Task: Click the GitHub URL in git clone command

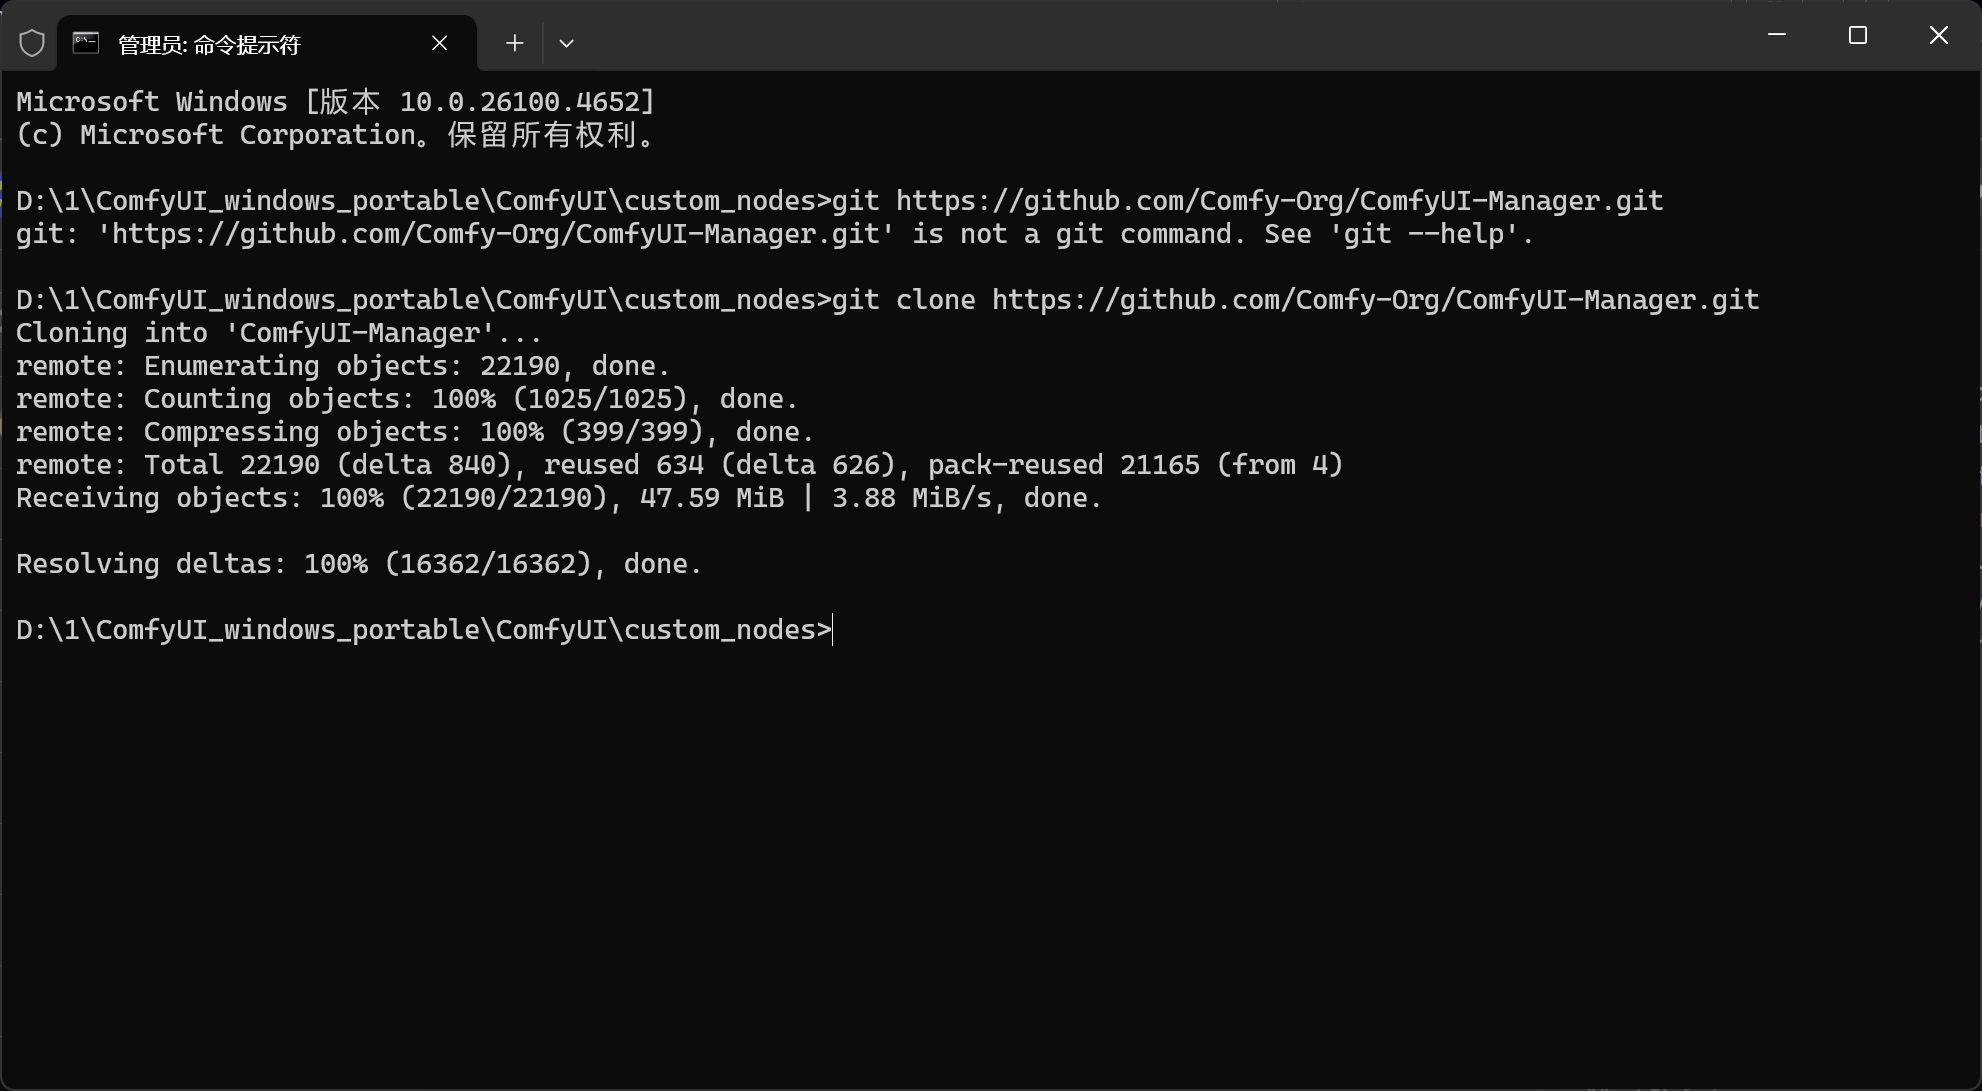Action: point(1375,300)
